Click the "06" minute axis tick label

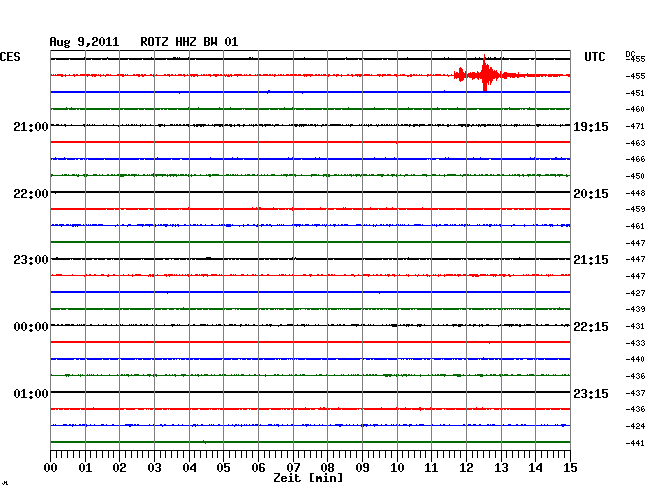258,467
